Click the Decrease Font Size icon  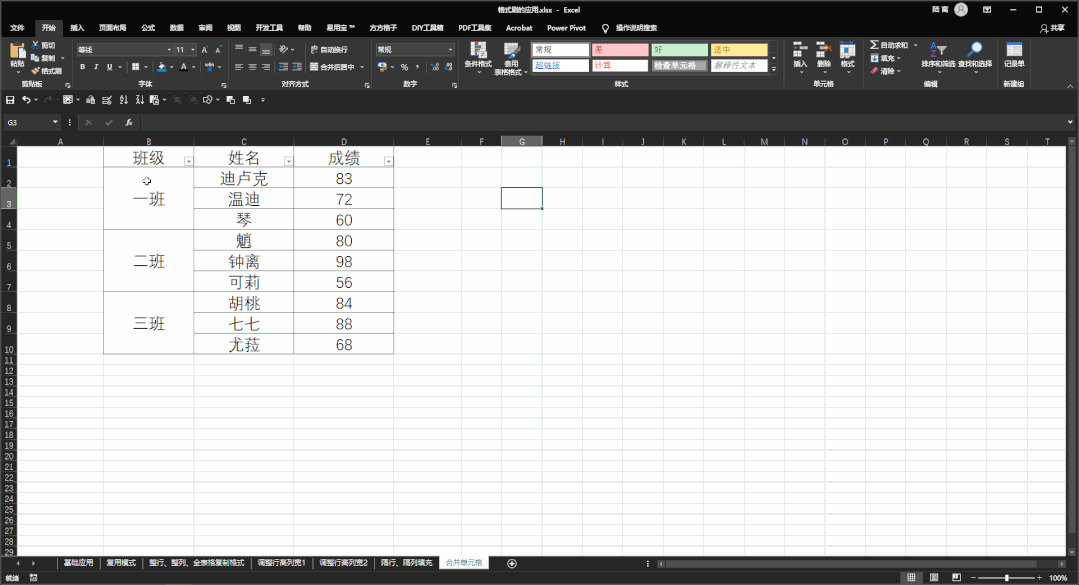tap(218, 50)
